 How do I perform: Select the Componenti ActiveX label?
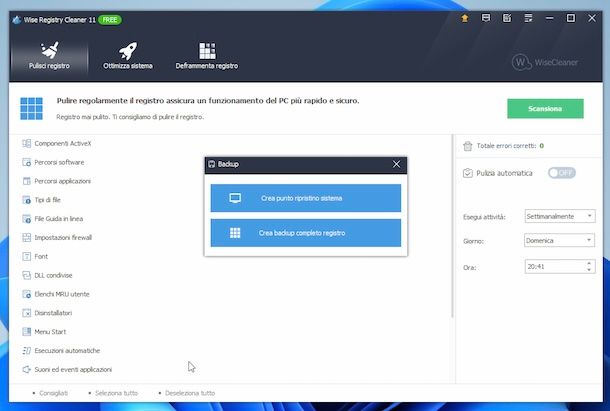63,143
